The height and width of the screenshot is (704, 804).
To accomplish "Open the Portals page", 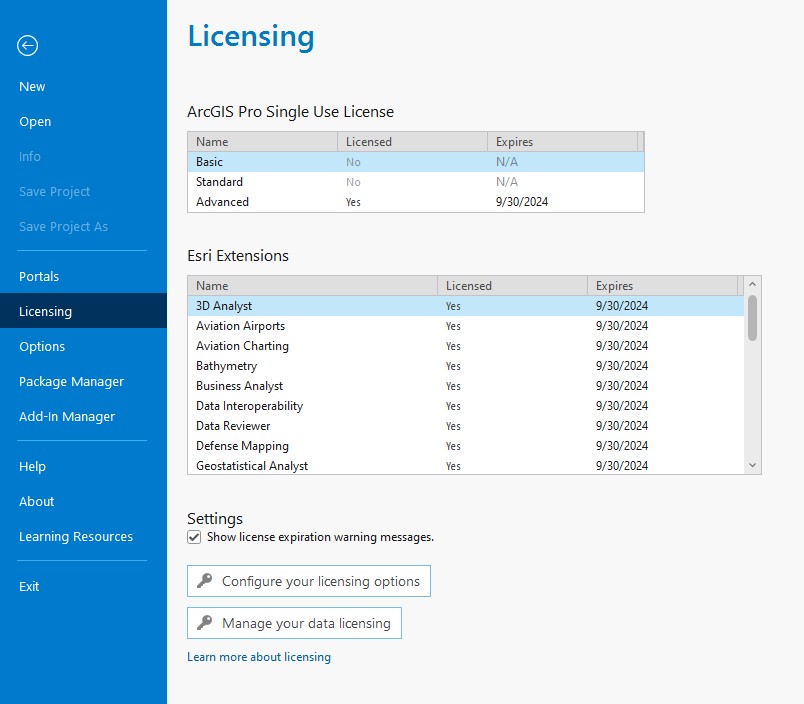I will click(x=38, y=276).
